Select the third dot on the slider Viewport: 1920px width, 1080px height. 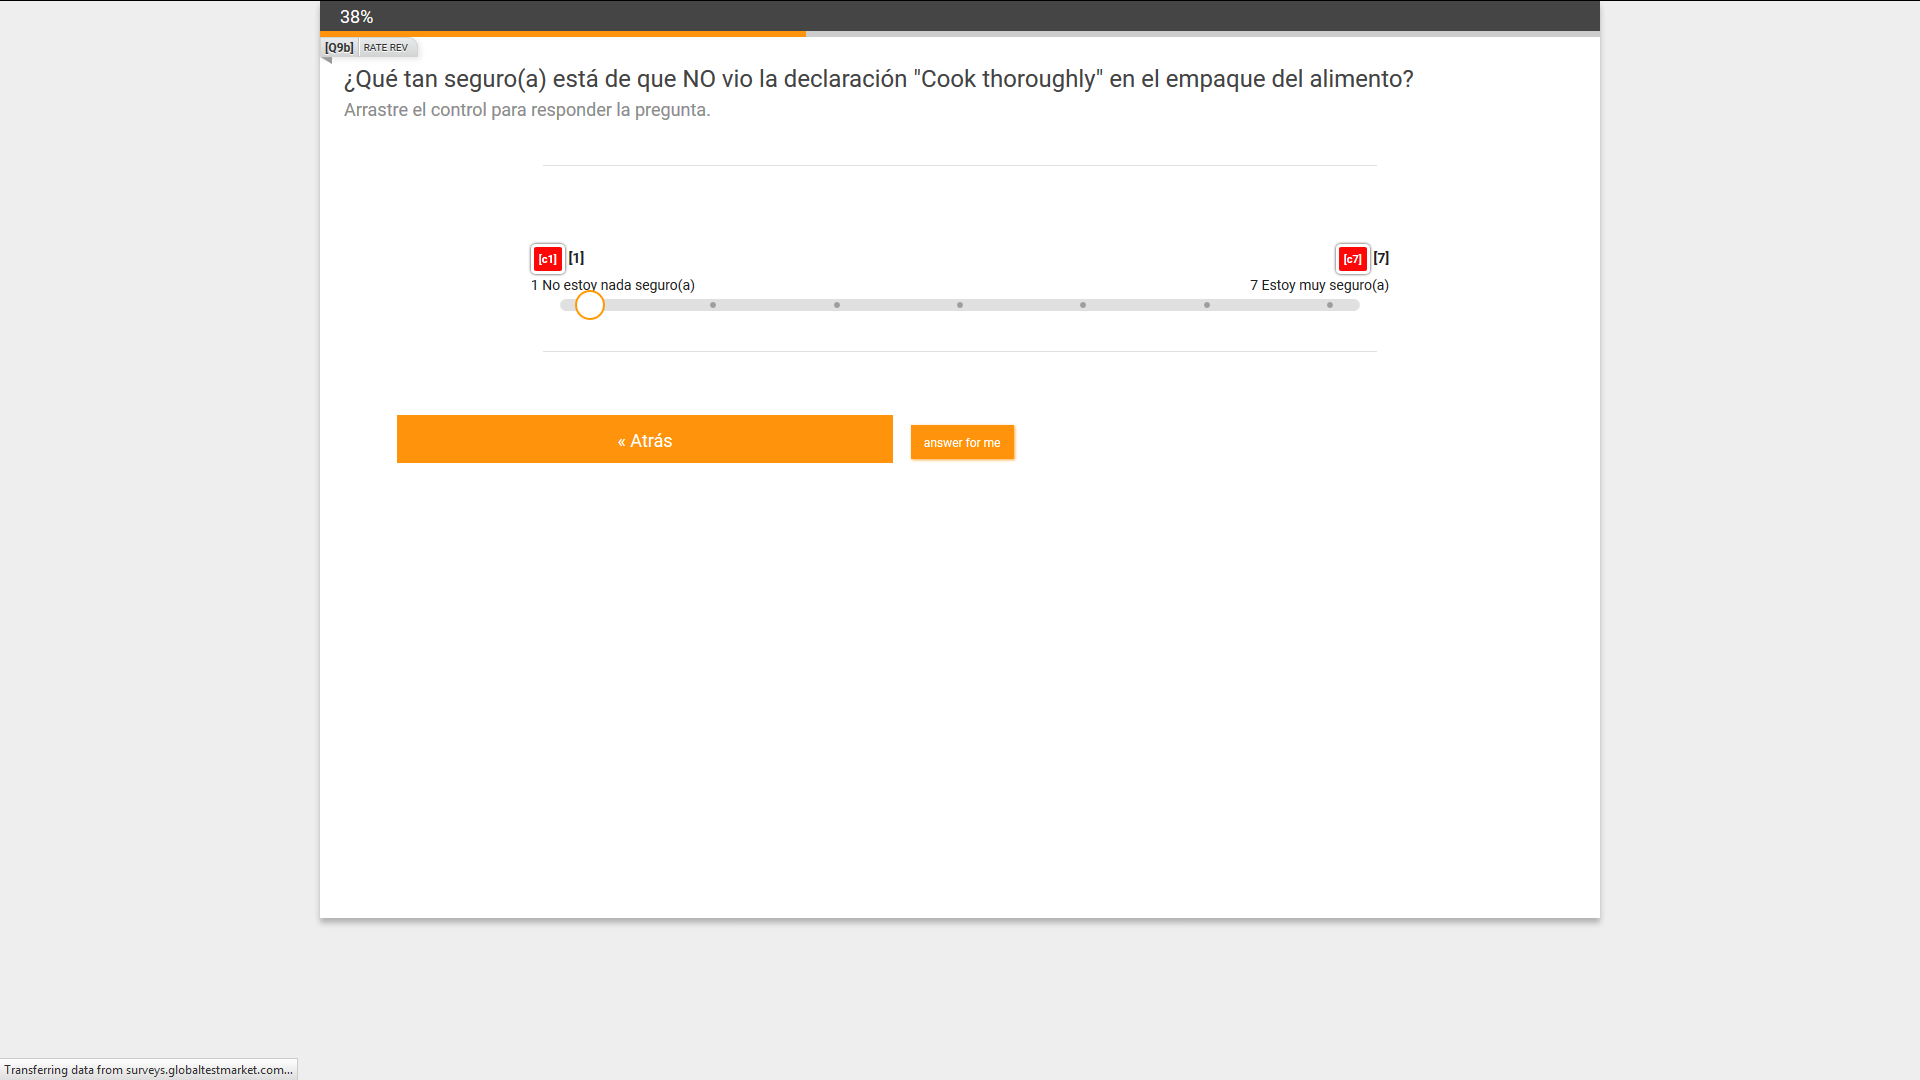pyautogui.click(x=837, y=305)
